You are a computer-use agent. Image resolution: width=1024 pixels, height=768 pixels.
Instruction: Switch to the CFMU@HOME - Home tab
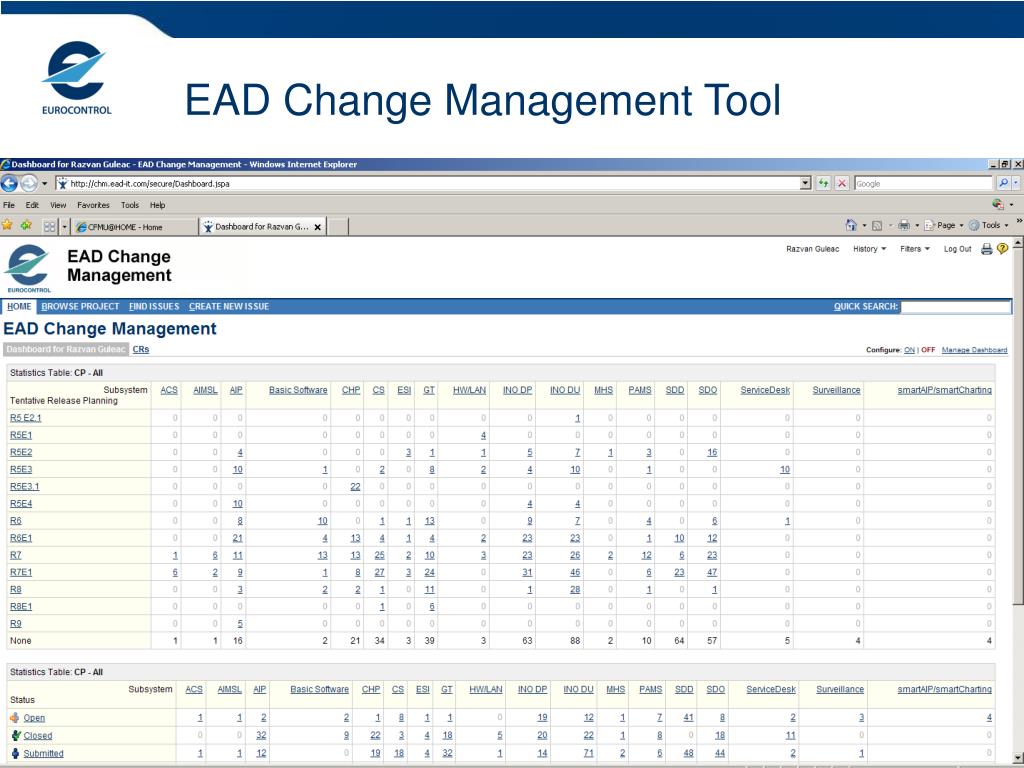tap(134, 227)
